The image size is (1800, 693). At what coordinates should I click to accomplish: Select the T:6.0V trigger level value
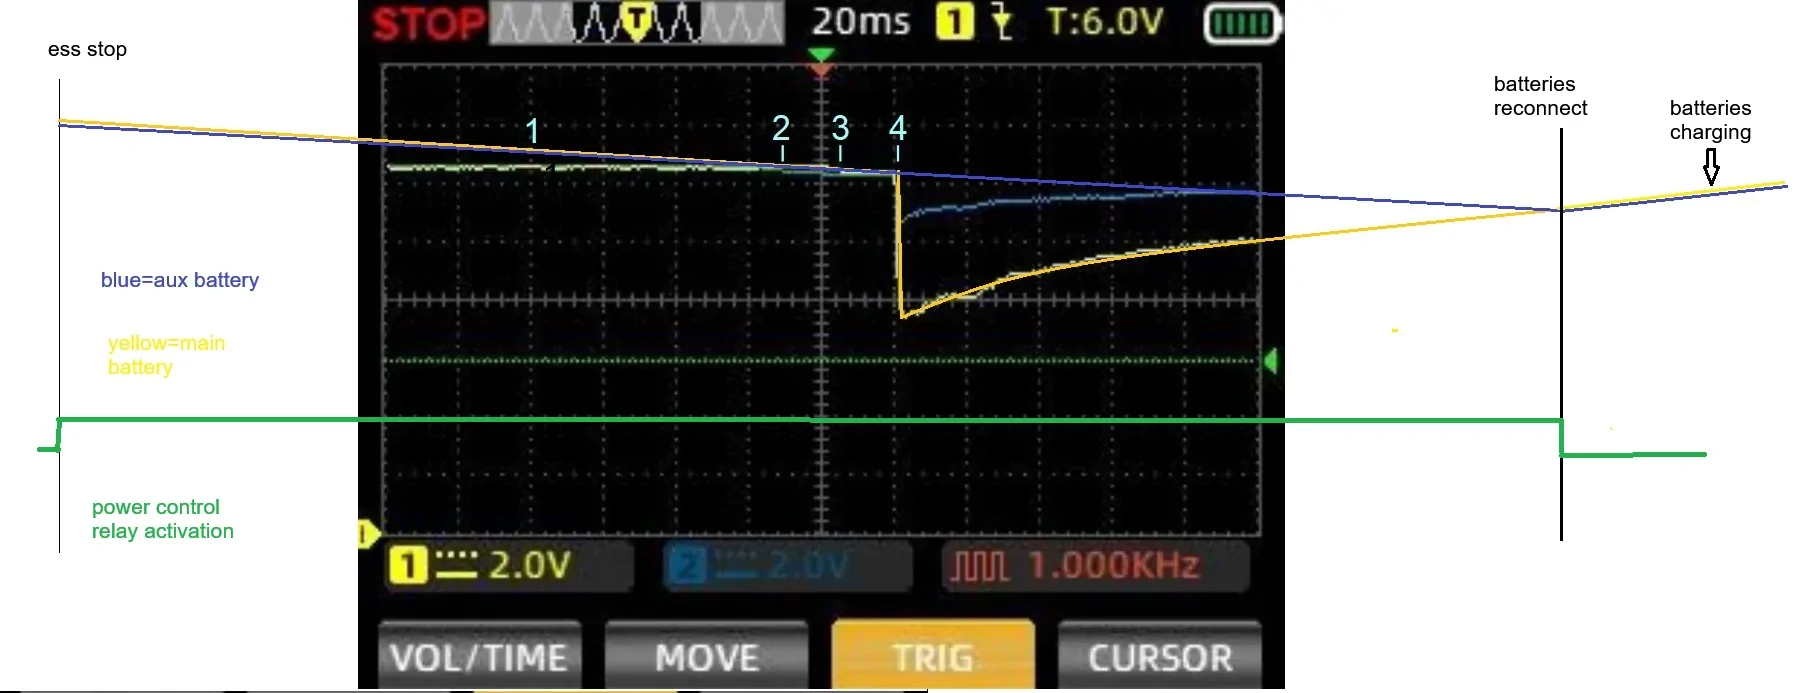[x=1105, y=21]
